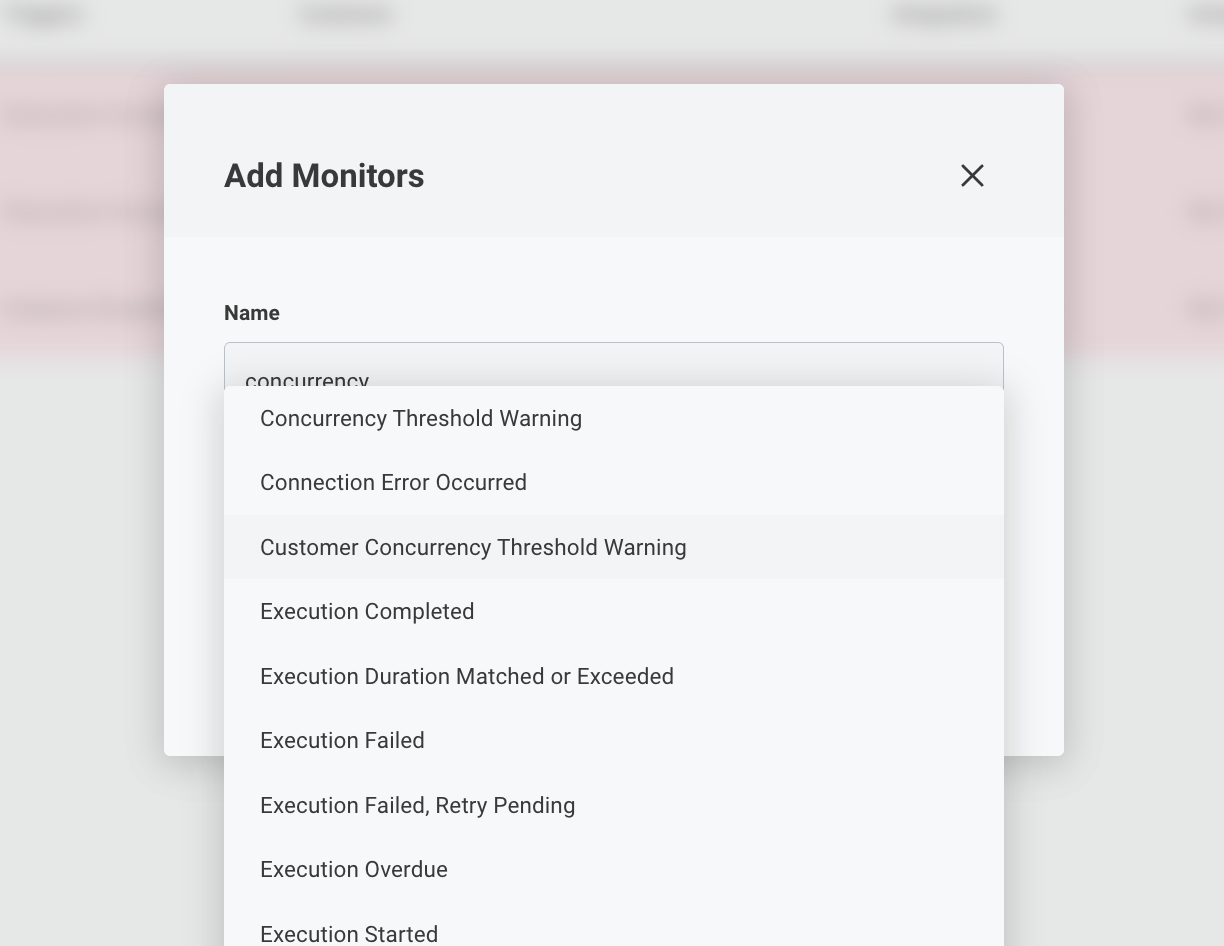1224x946 pixels.
Task: Select the "Execution Started" entry
Action: (x=349, y=933)
